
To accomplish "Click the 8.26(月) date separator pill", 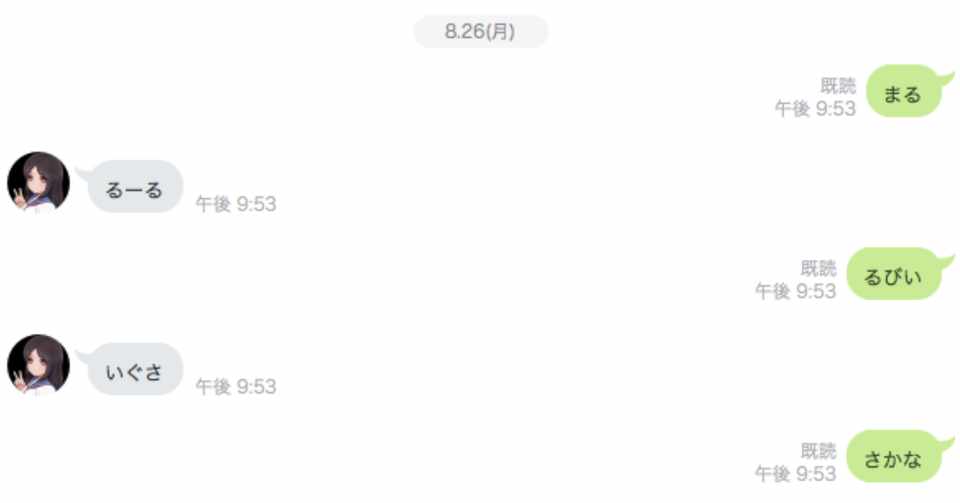I will click(x=481, y=31).
